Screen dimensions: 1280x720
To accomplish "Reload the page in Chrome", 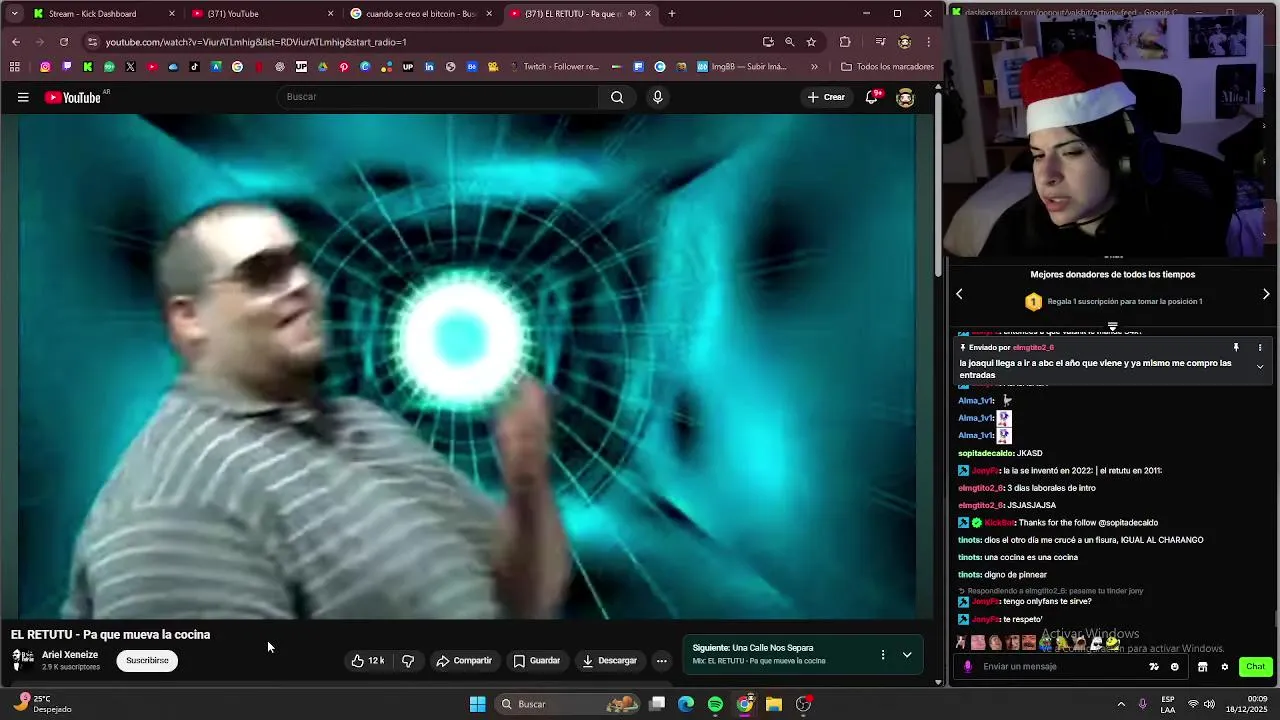I will 64,42.
